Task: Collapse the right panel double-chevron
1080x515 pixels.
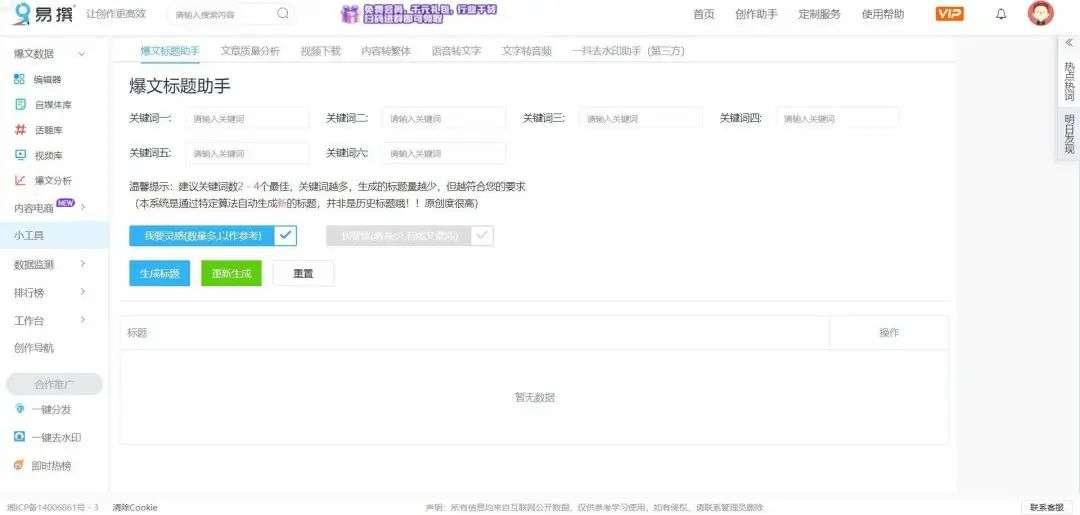Action: point(1069,43)
